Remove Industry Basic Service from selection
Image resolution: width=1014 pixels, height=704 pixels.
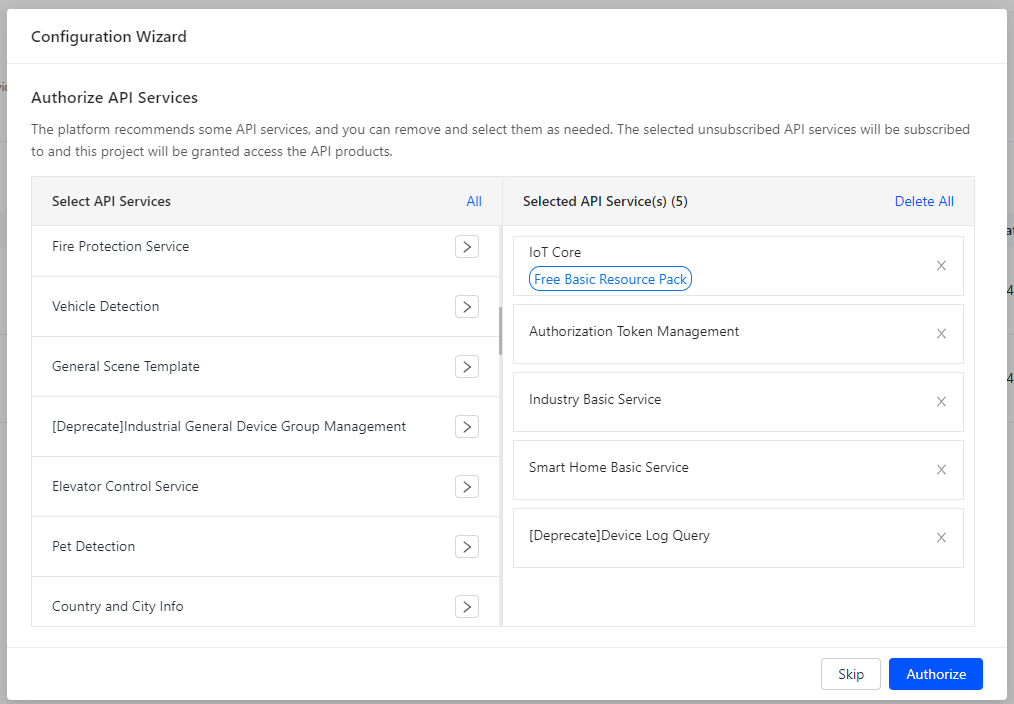point(941,402)
